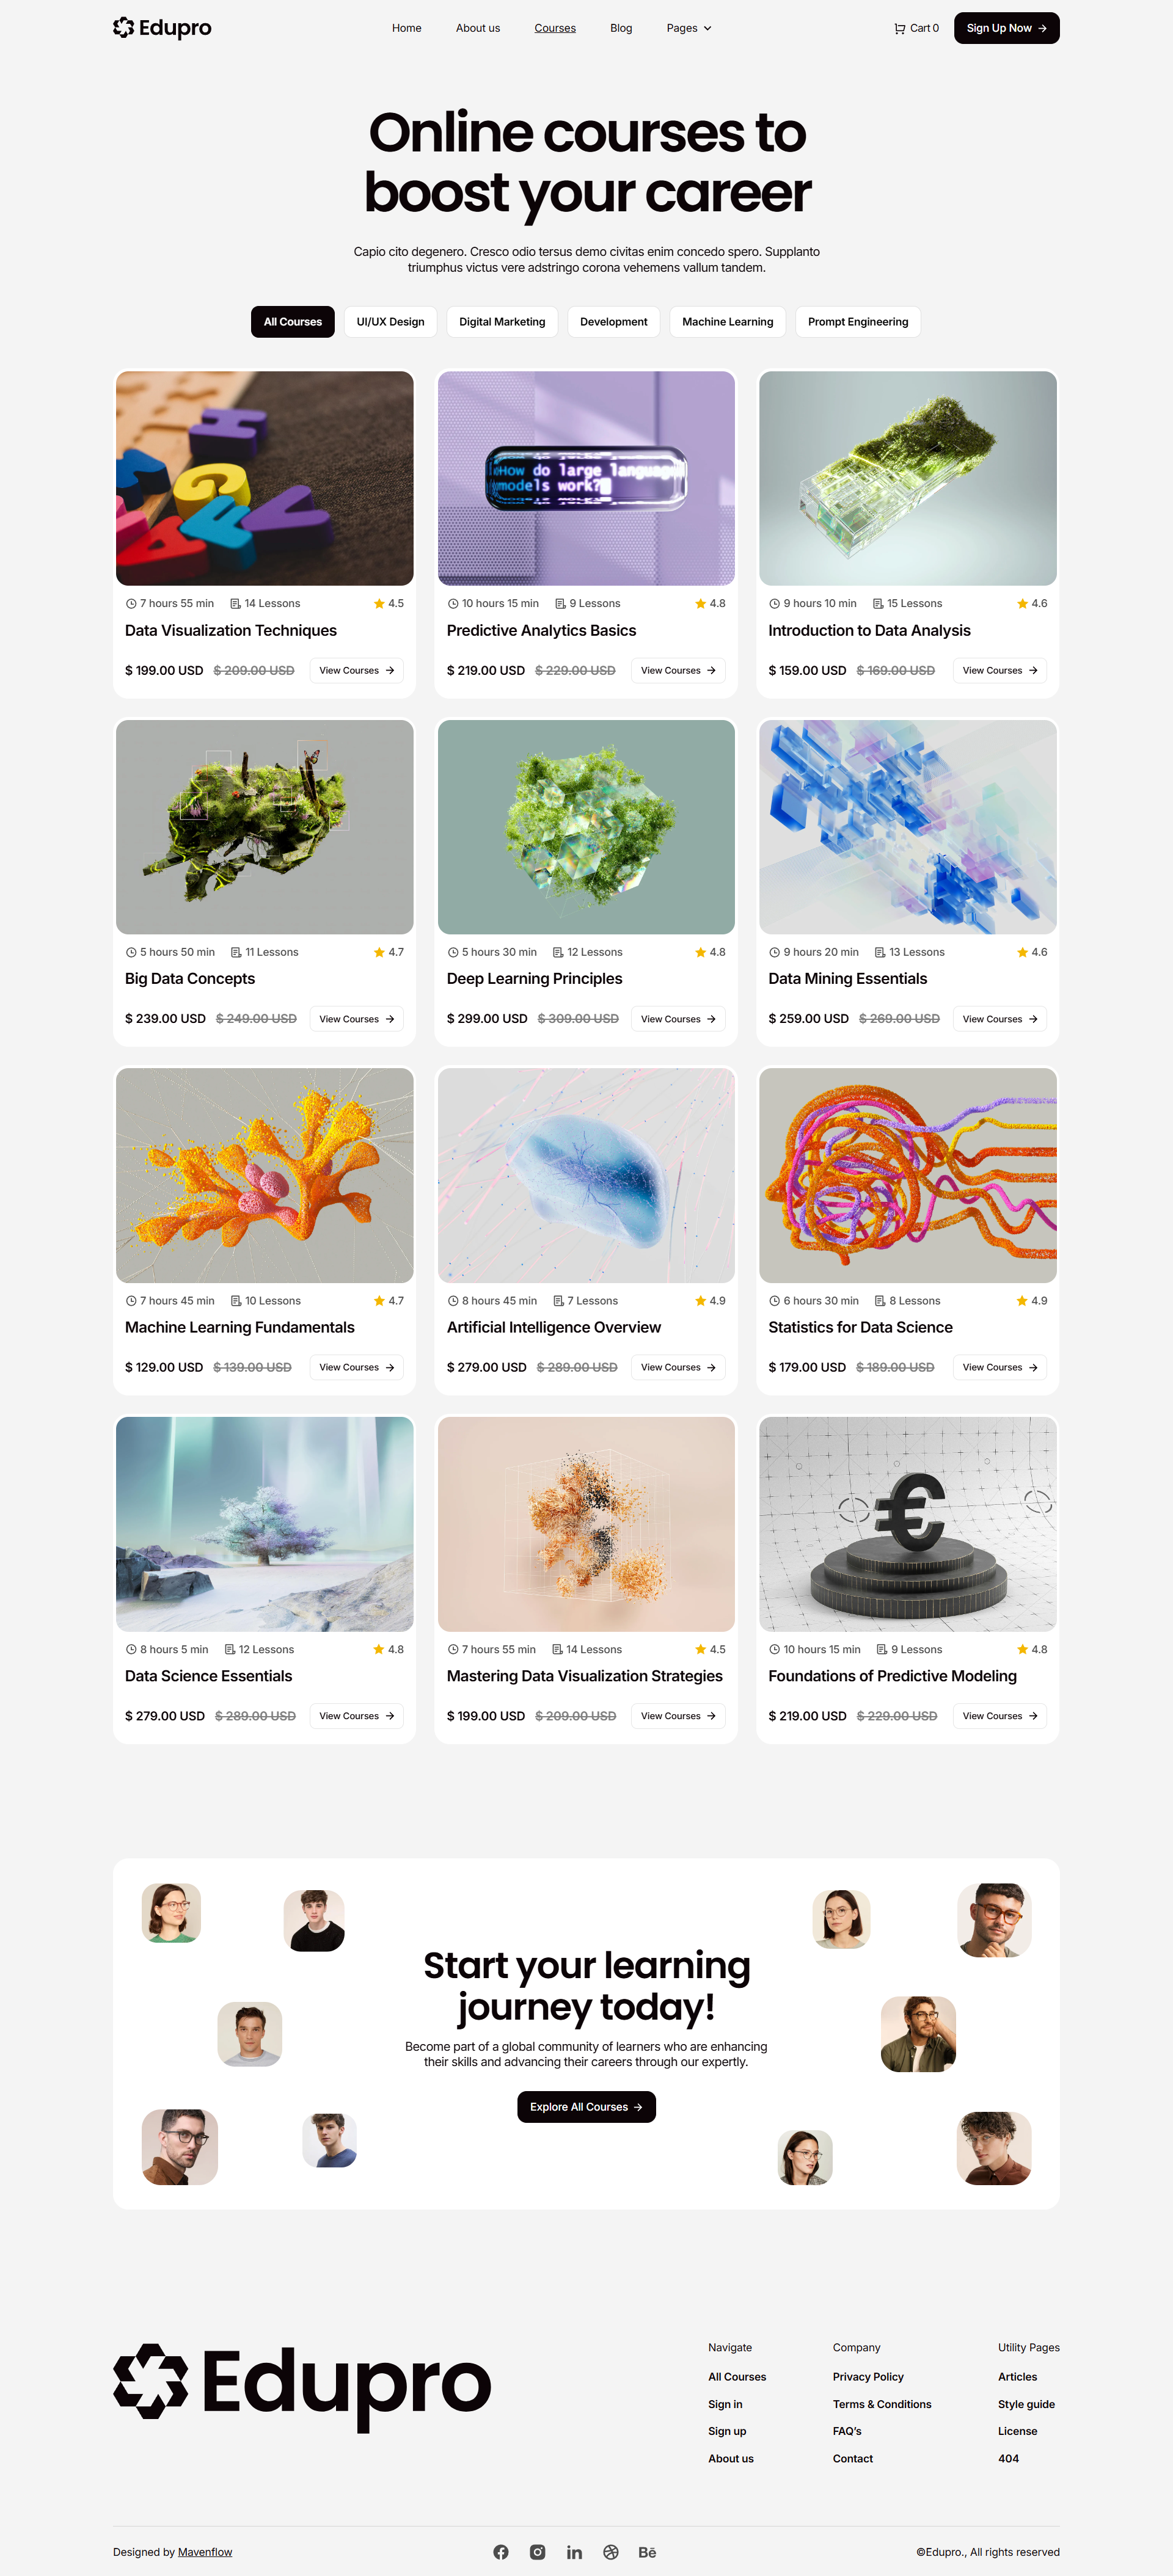Open the Instagram icon in footer
Image resolution: width=1173 pixels, height=2576 pixels.
537,2552
